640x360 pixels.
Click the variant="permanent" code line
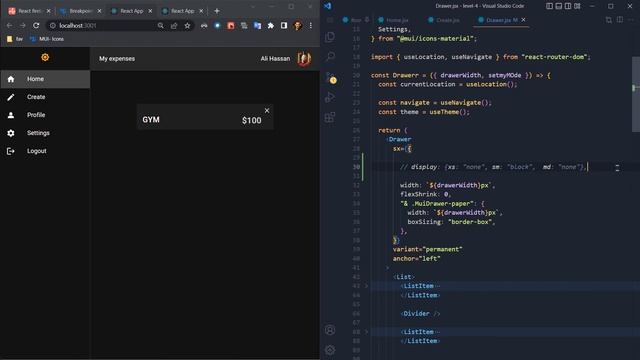pyautogui.click(x=427, y=249)
